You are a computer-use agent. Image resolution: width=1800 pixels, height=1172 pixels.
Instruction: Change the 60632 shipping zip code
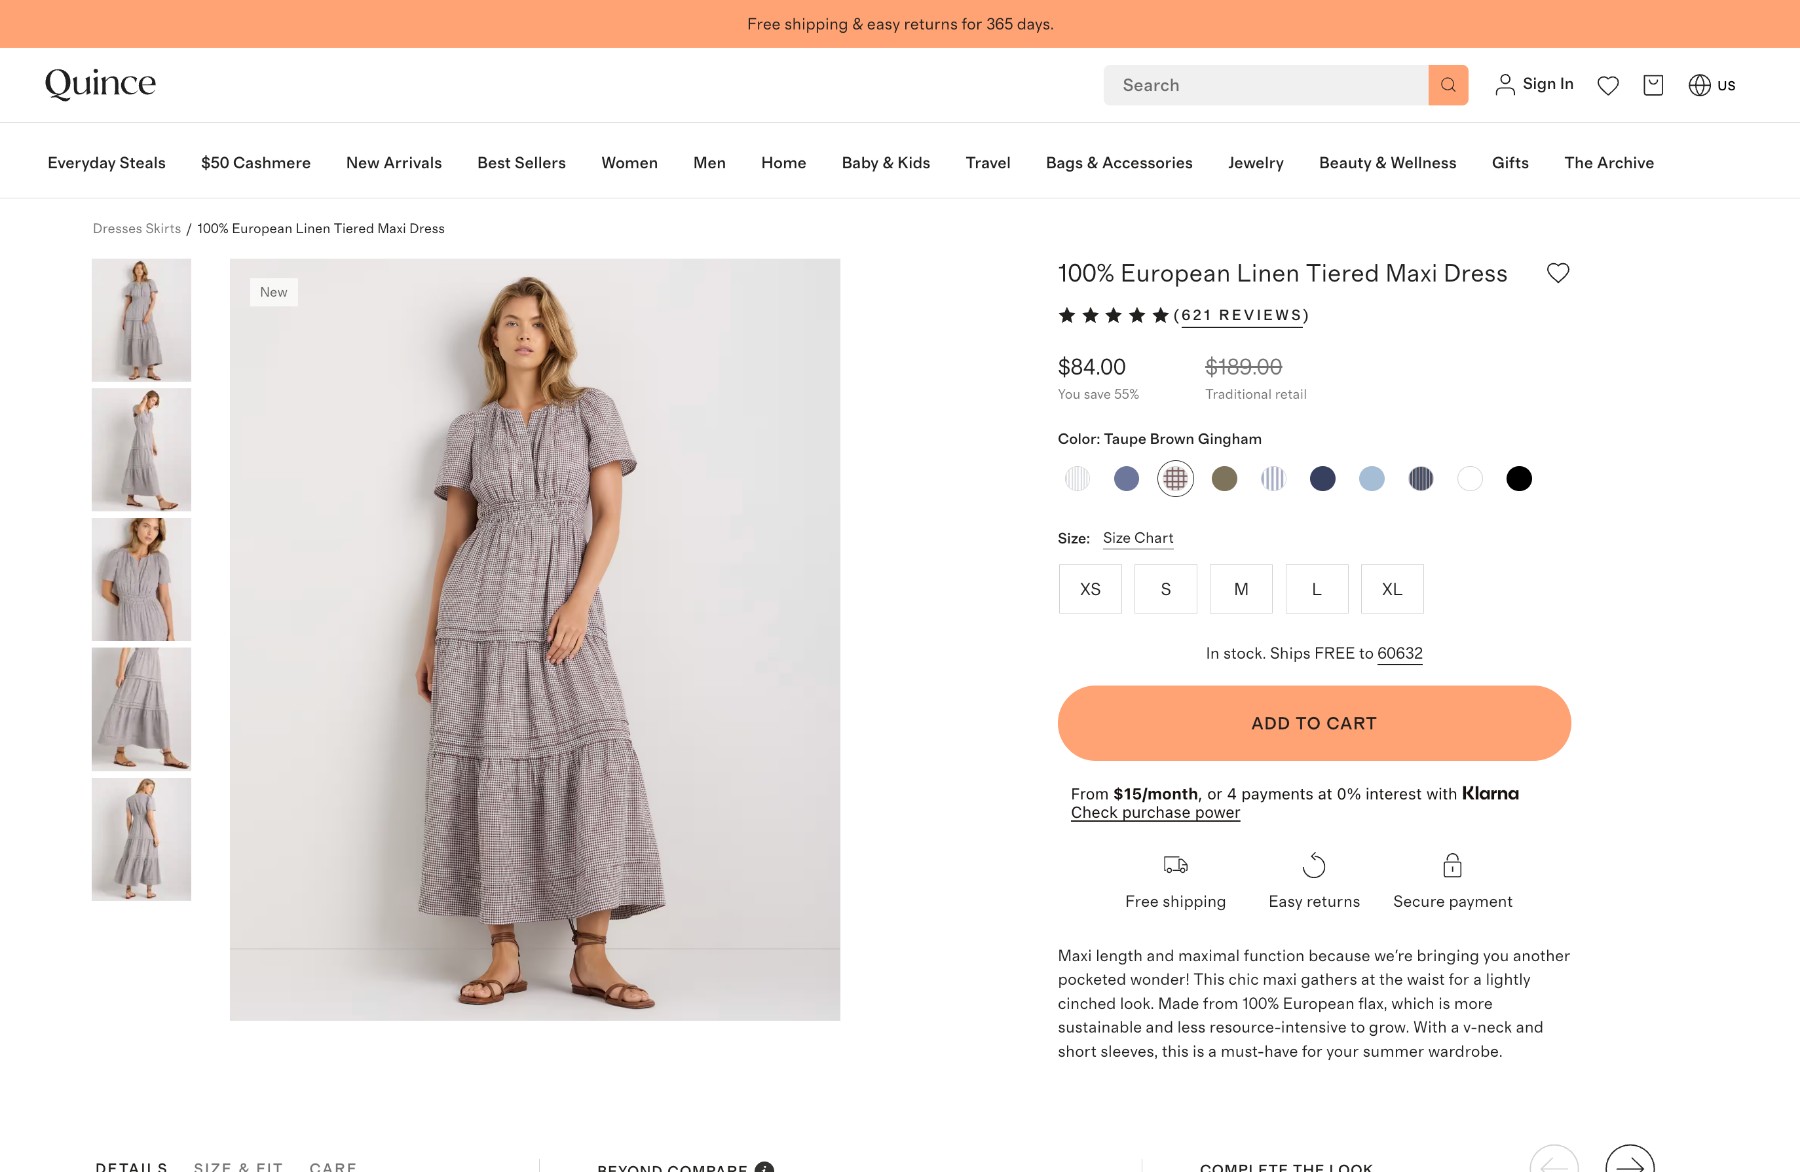(1399, 653)
